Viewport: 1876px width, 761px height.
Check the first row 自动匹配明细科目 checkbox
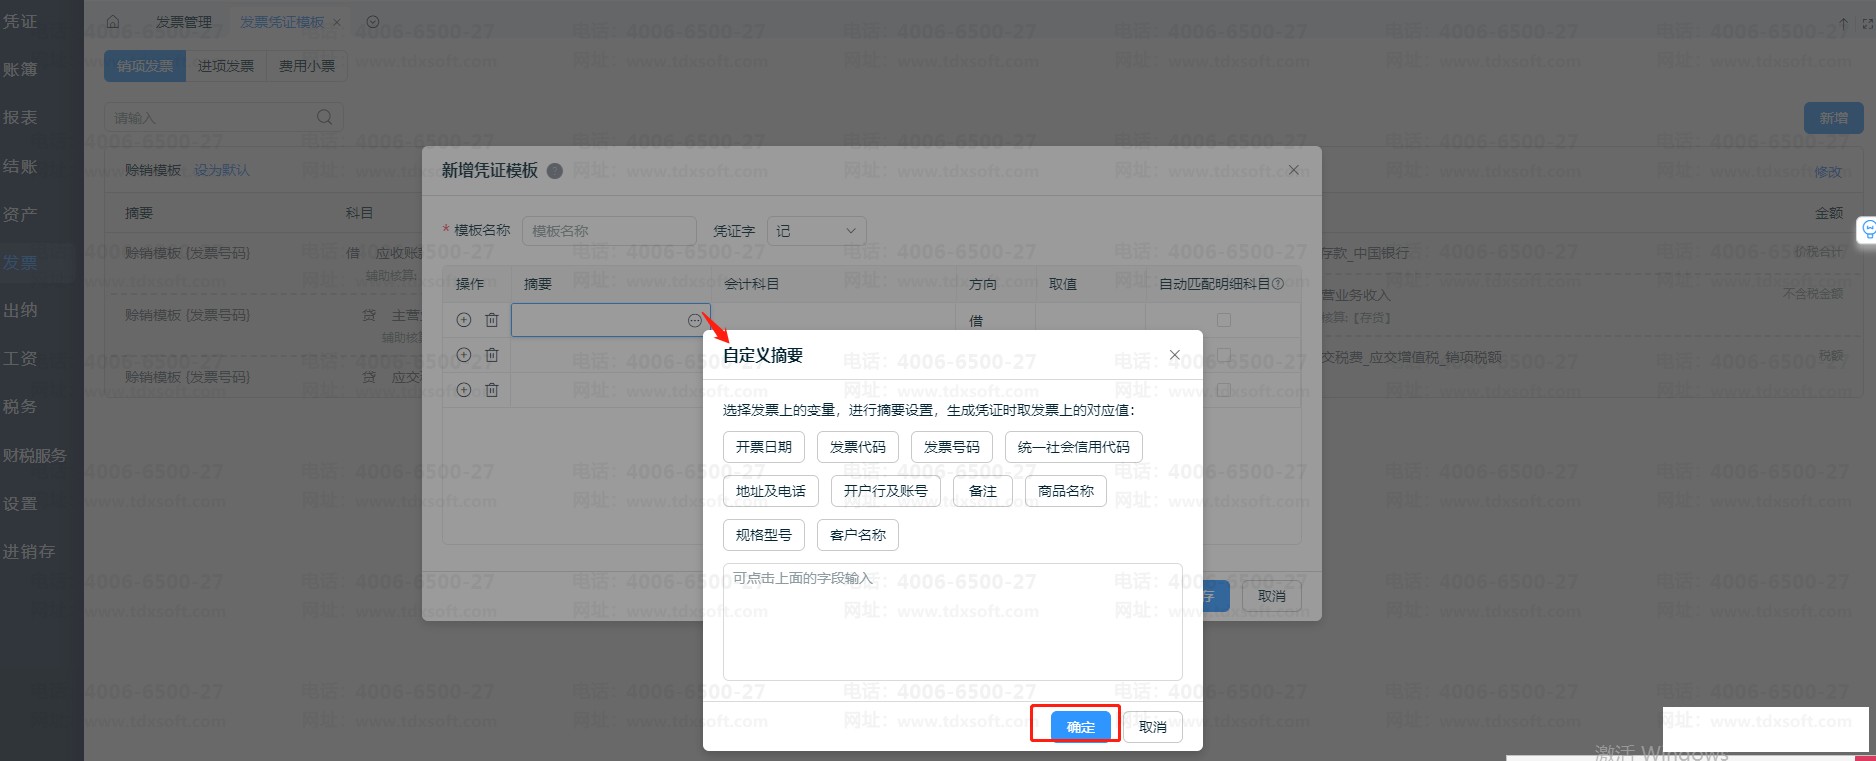(x=1223, y=320)
